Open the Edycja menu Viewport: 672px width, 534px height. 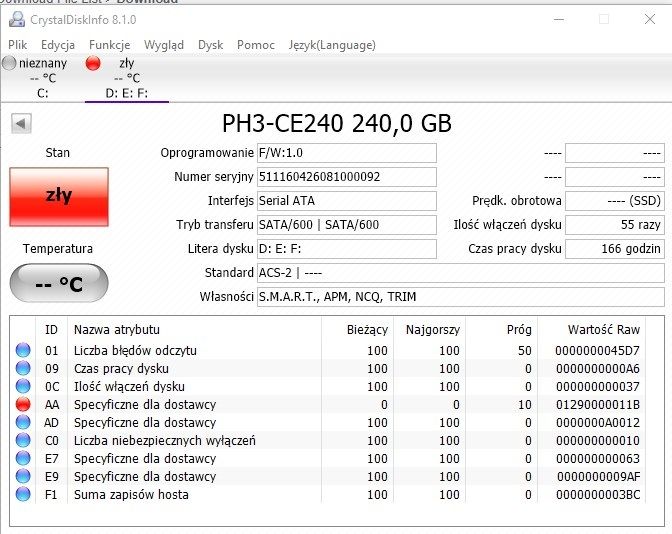coord(58,45)
